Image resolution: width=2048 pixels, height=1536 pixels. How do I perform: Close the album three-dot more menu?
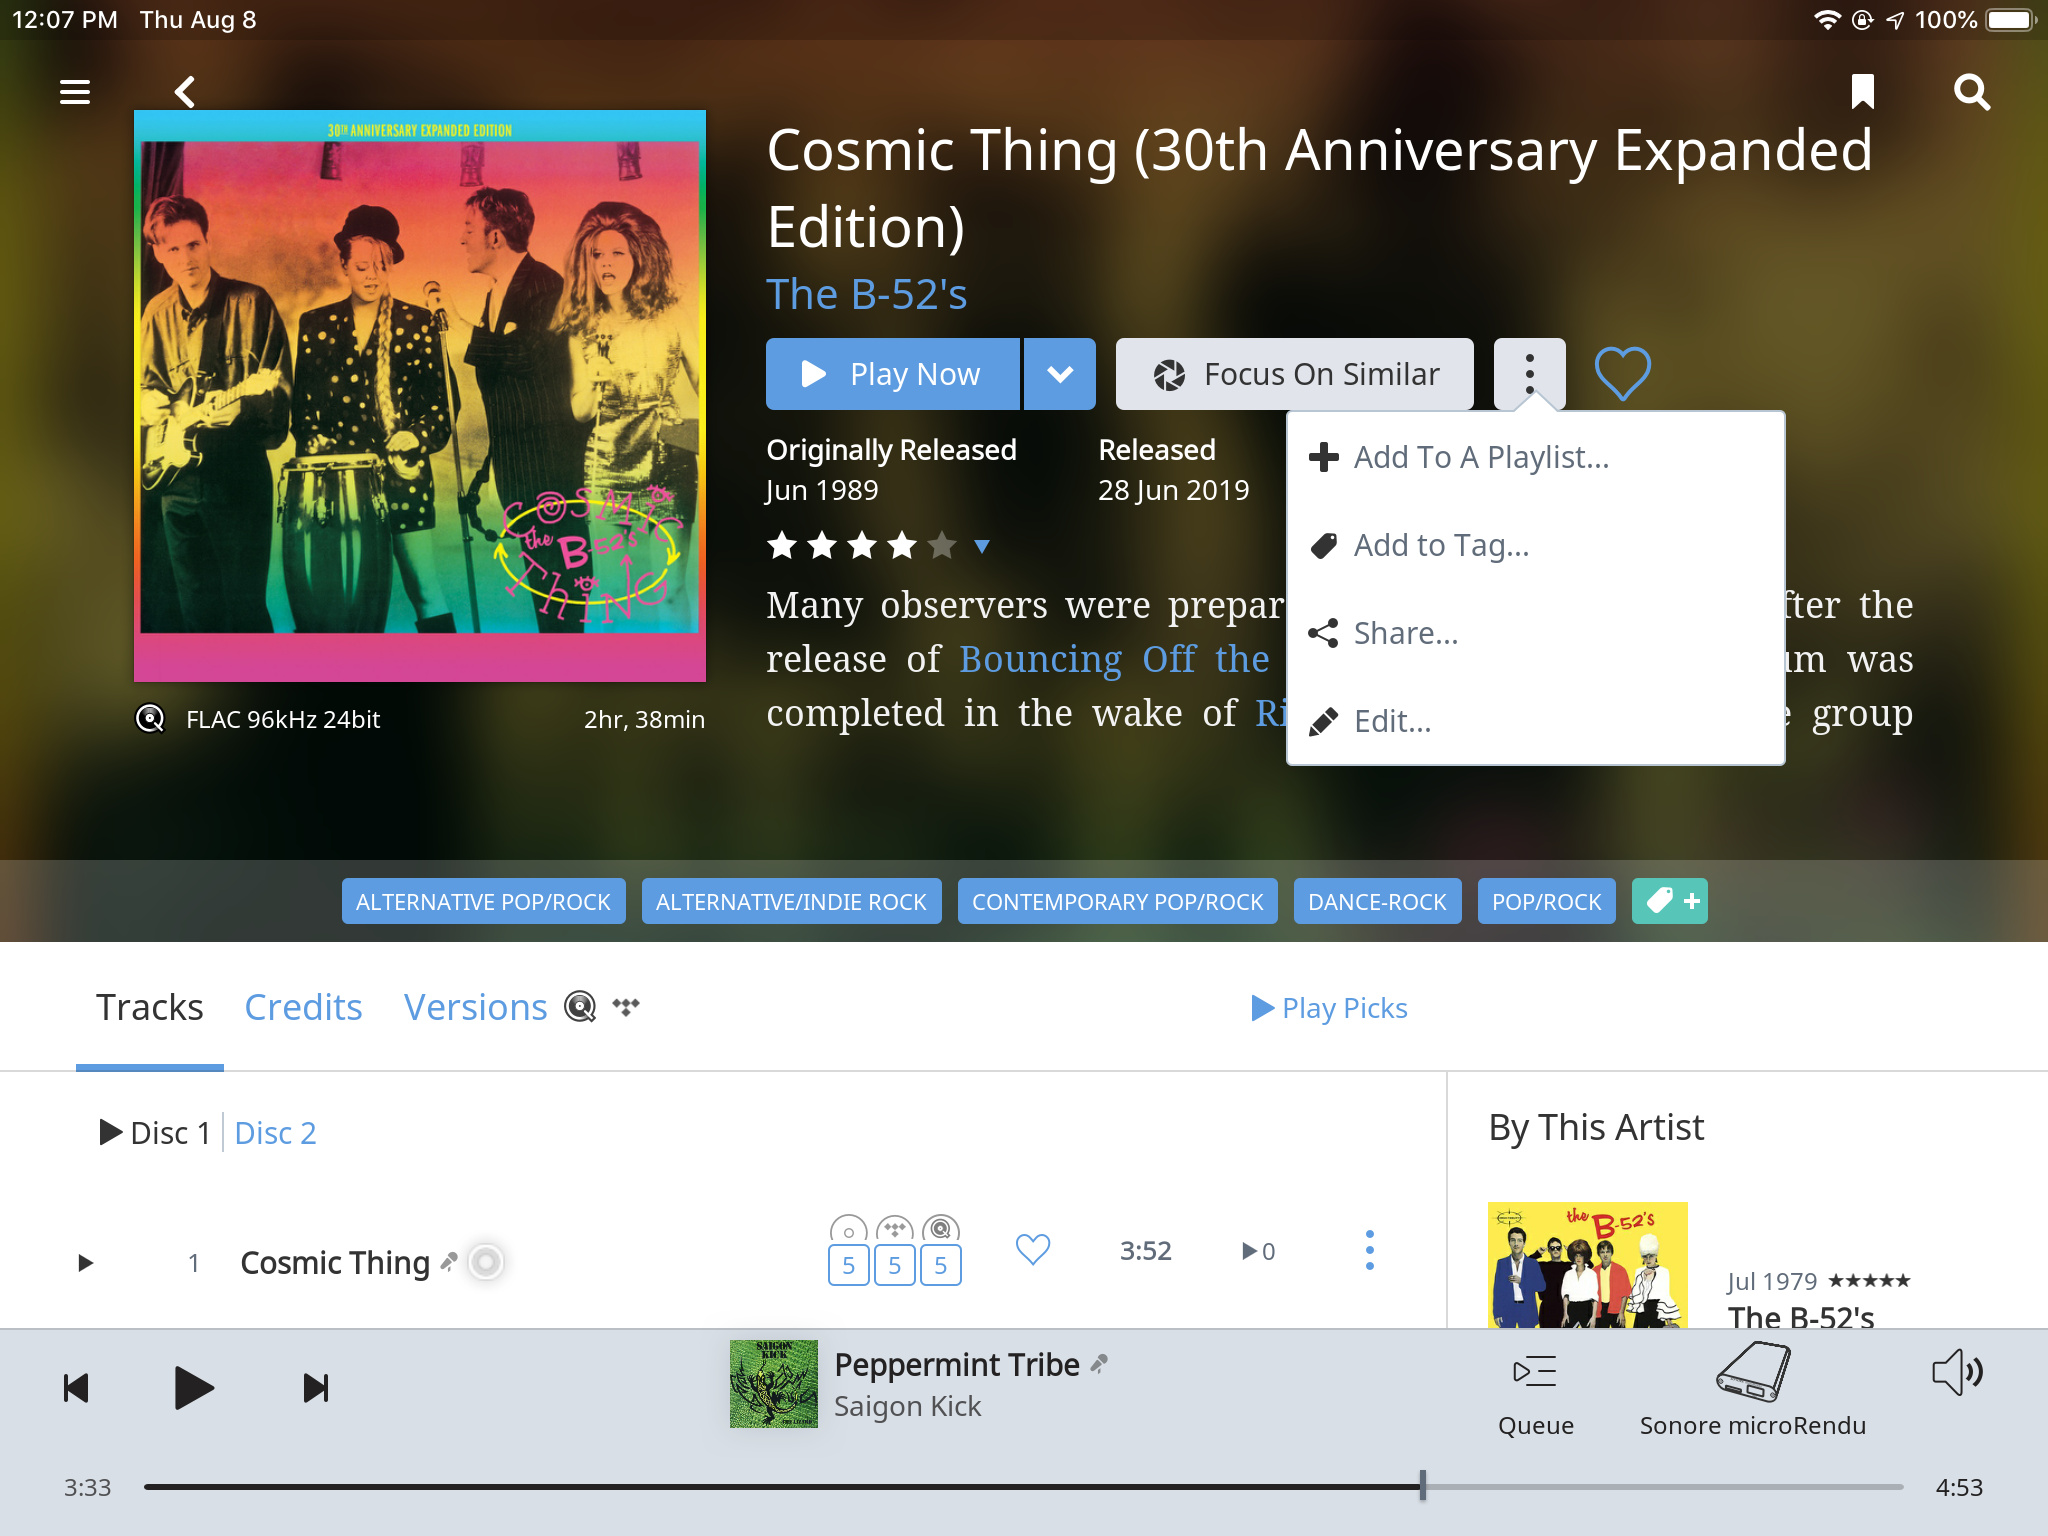tap(1529, 374)
